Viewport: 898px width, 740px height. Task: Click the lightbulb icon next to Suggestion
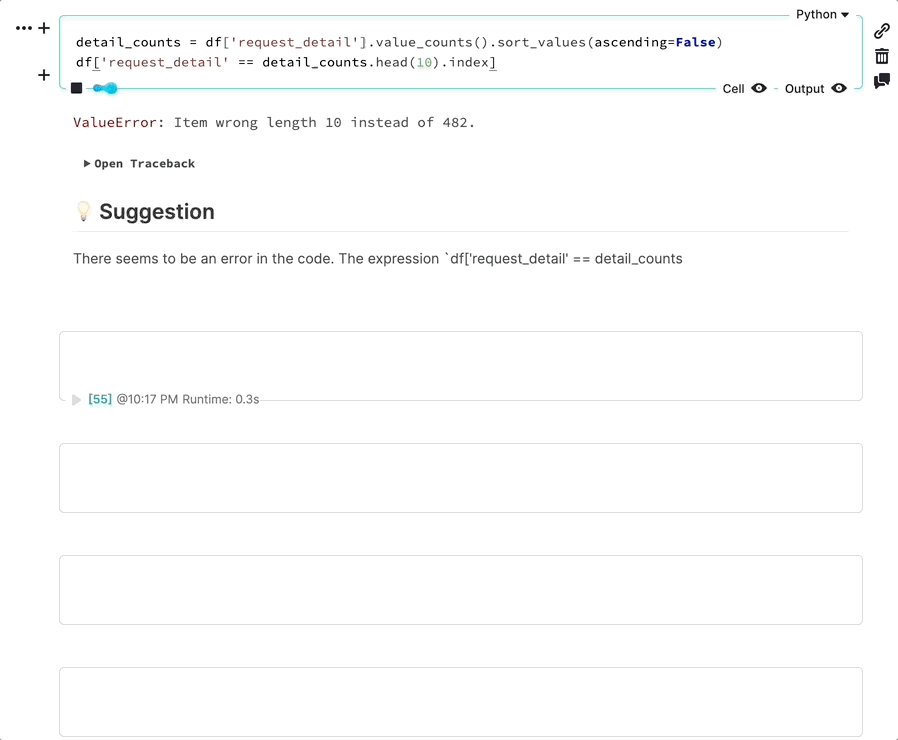point(84,211)
